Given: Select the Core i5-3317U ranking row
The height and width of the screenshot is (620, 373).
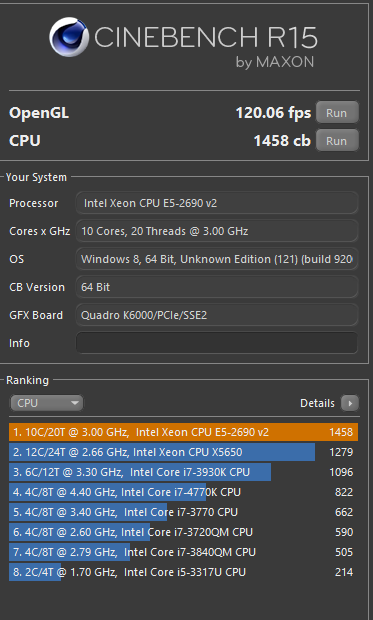Looking at the screenshot, I should coord(184,572).
